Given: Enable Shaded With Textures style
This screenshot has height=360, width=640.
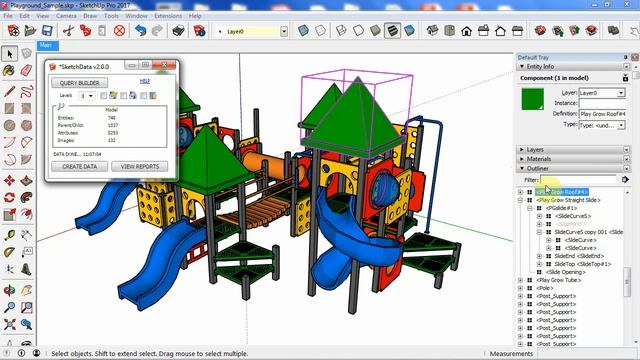Looking at the screenshot, I should (392, 31).
